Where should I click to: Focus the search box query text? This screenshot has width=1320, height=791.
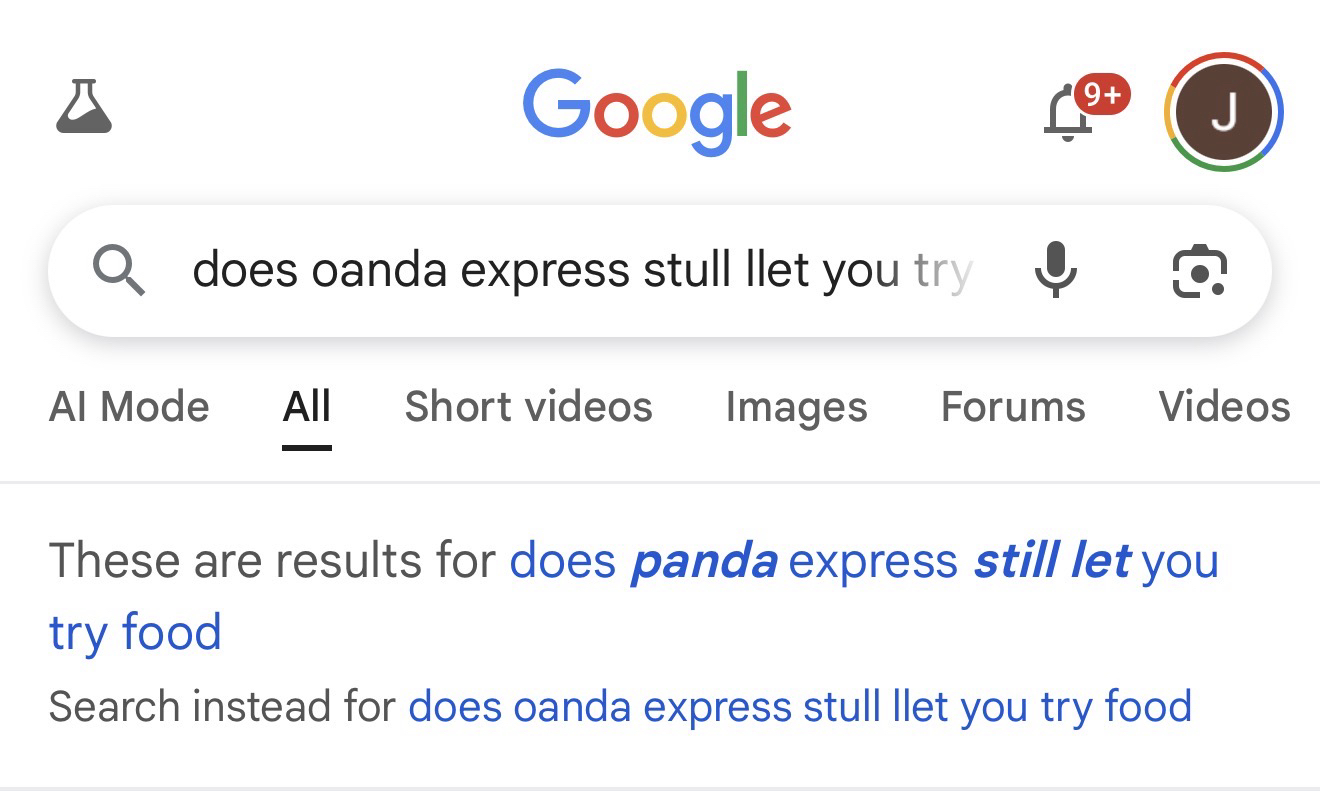pos(580,270)
